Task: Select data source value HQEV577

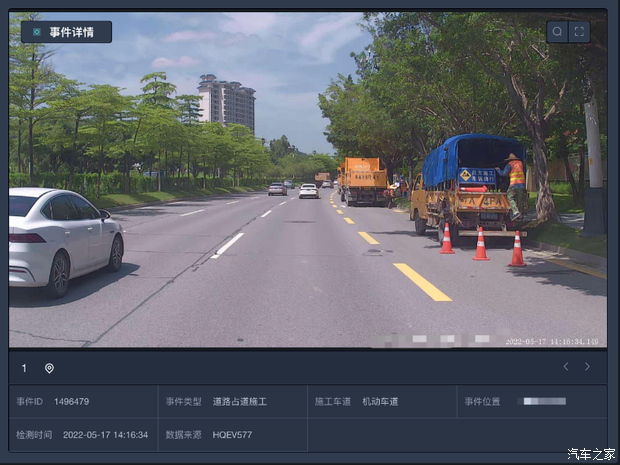Action: [x=232, y=435]
